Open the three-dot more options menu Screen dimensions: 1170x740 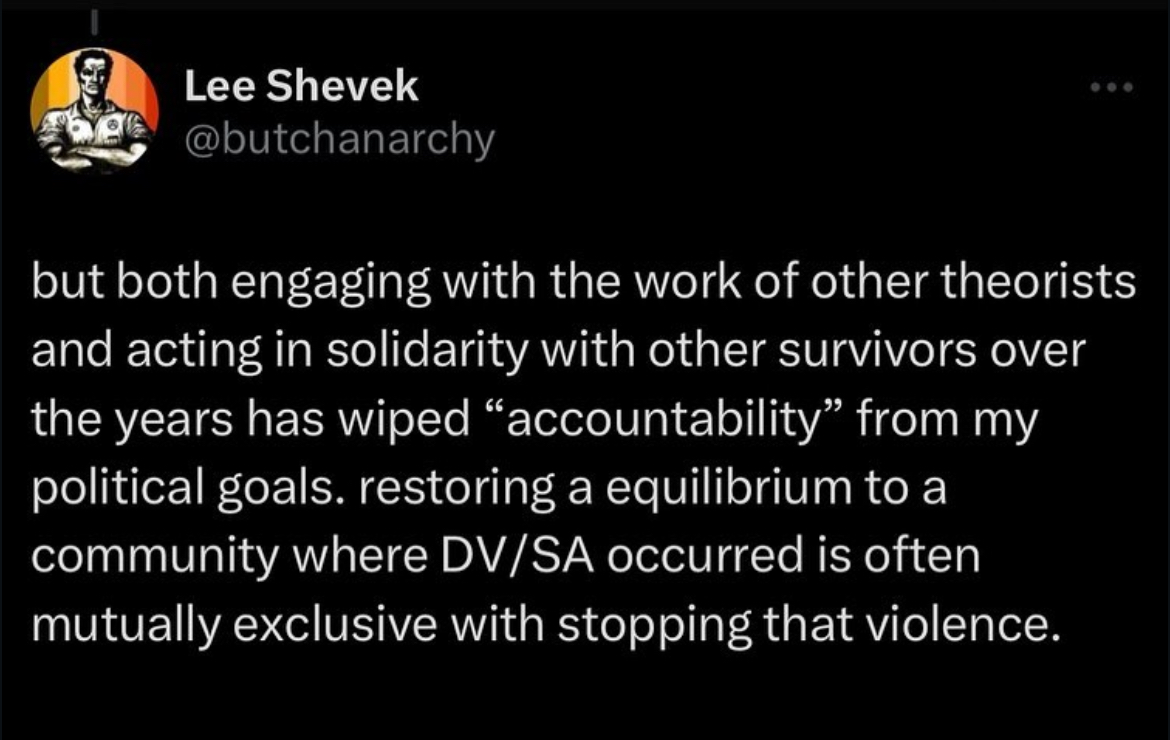1113,87
